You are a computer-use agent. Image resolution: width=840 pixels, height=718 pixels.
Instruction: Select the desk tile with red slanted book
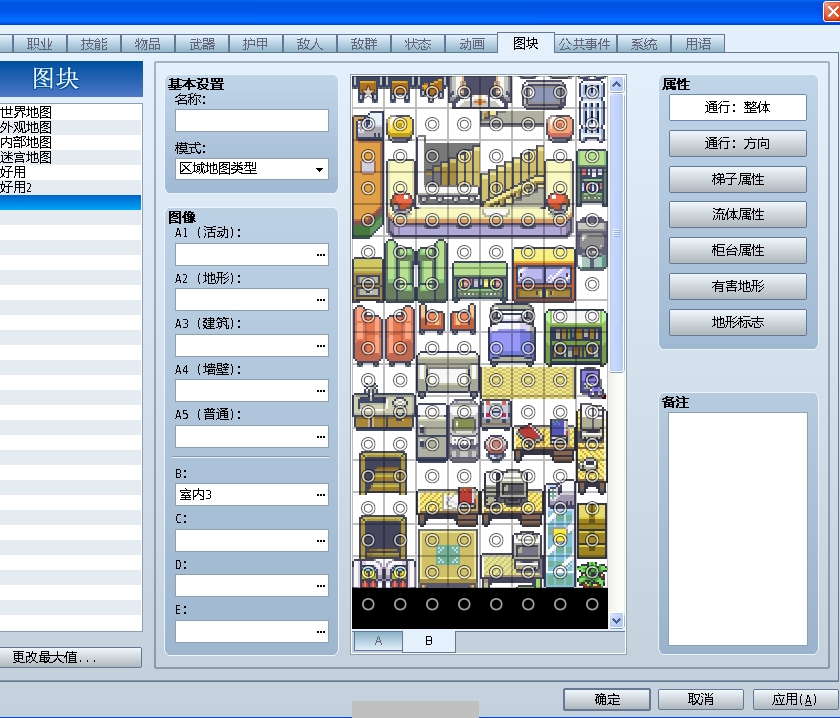point(528,444)
